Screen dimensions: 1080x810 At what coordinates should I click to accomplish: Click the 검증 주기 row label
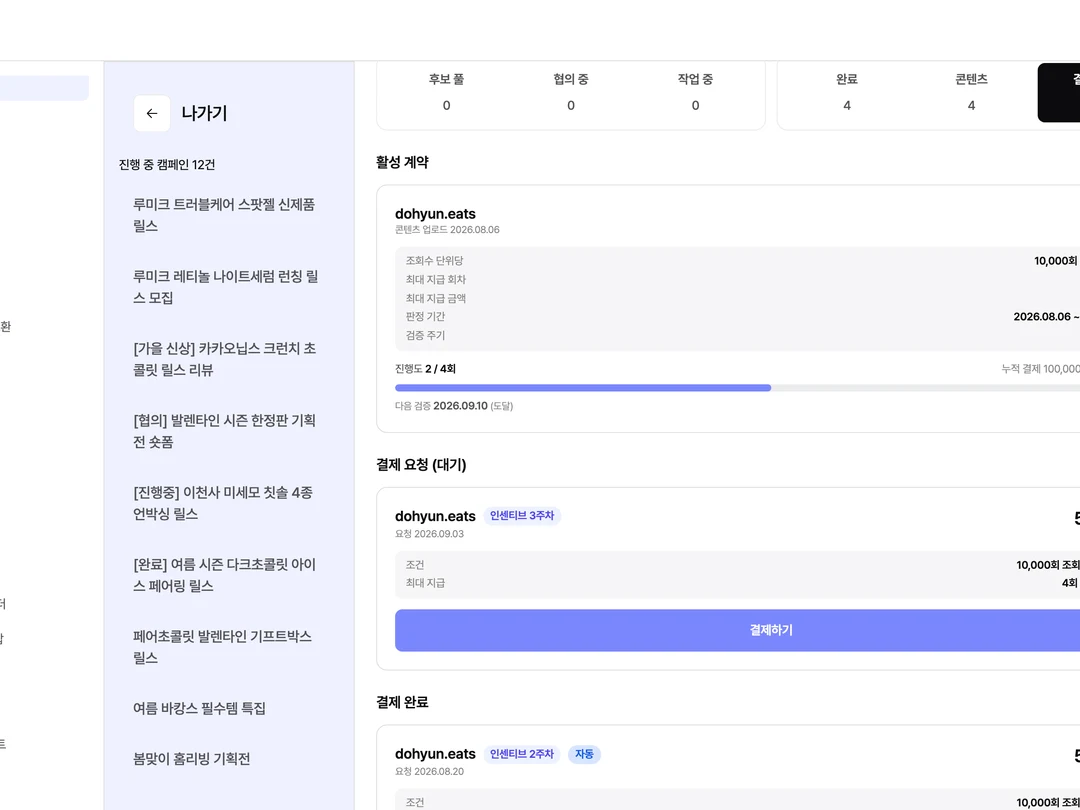426,335
